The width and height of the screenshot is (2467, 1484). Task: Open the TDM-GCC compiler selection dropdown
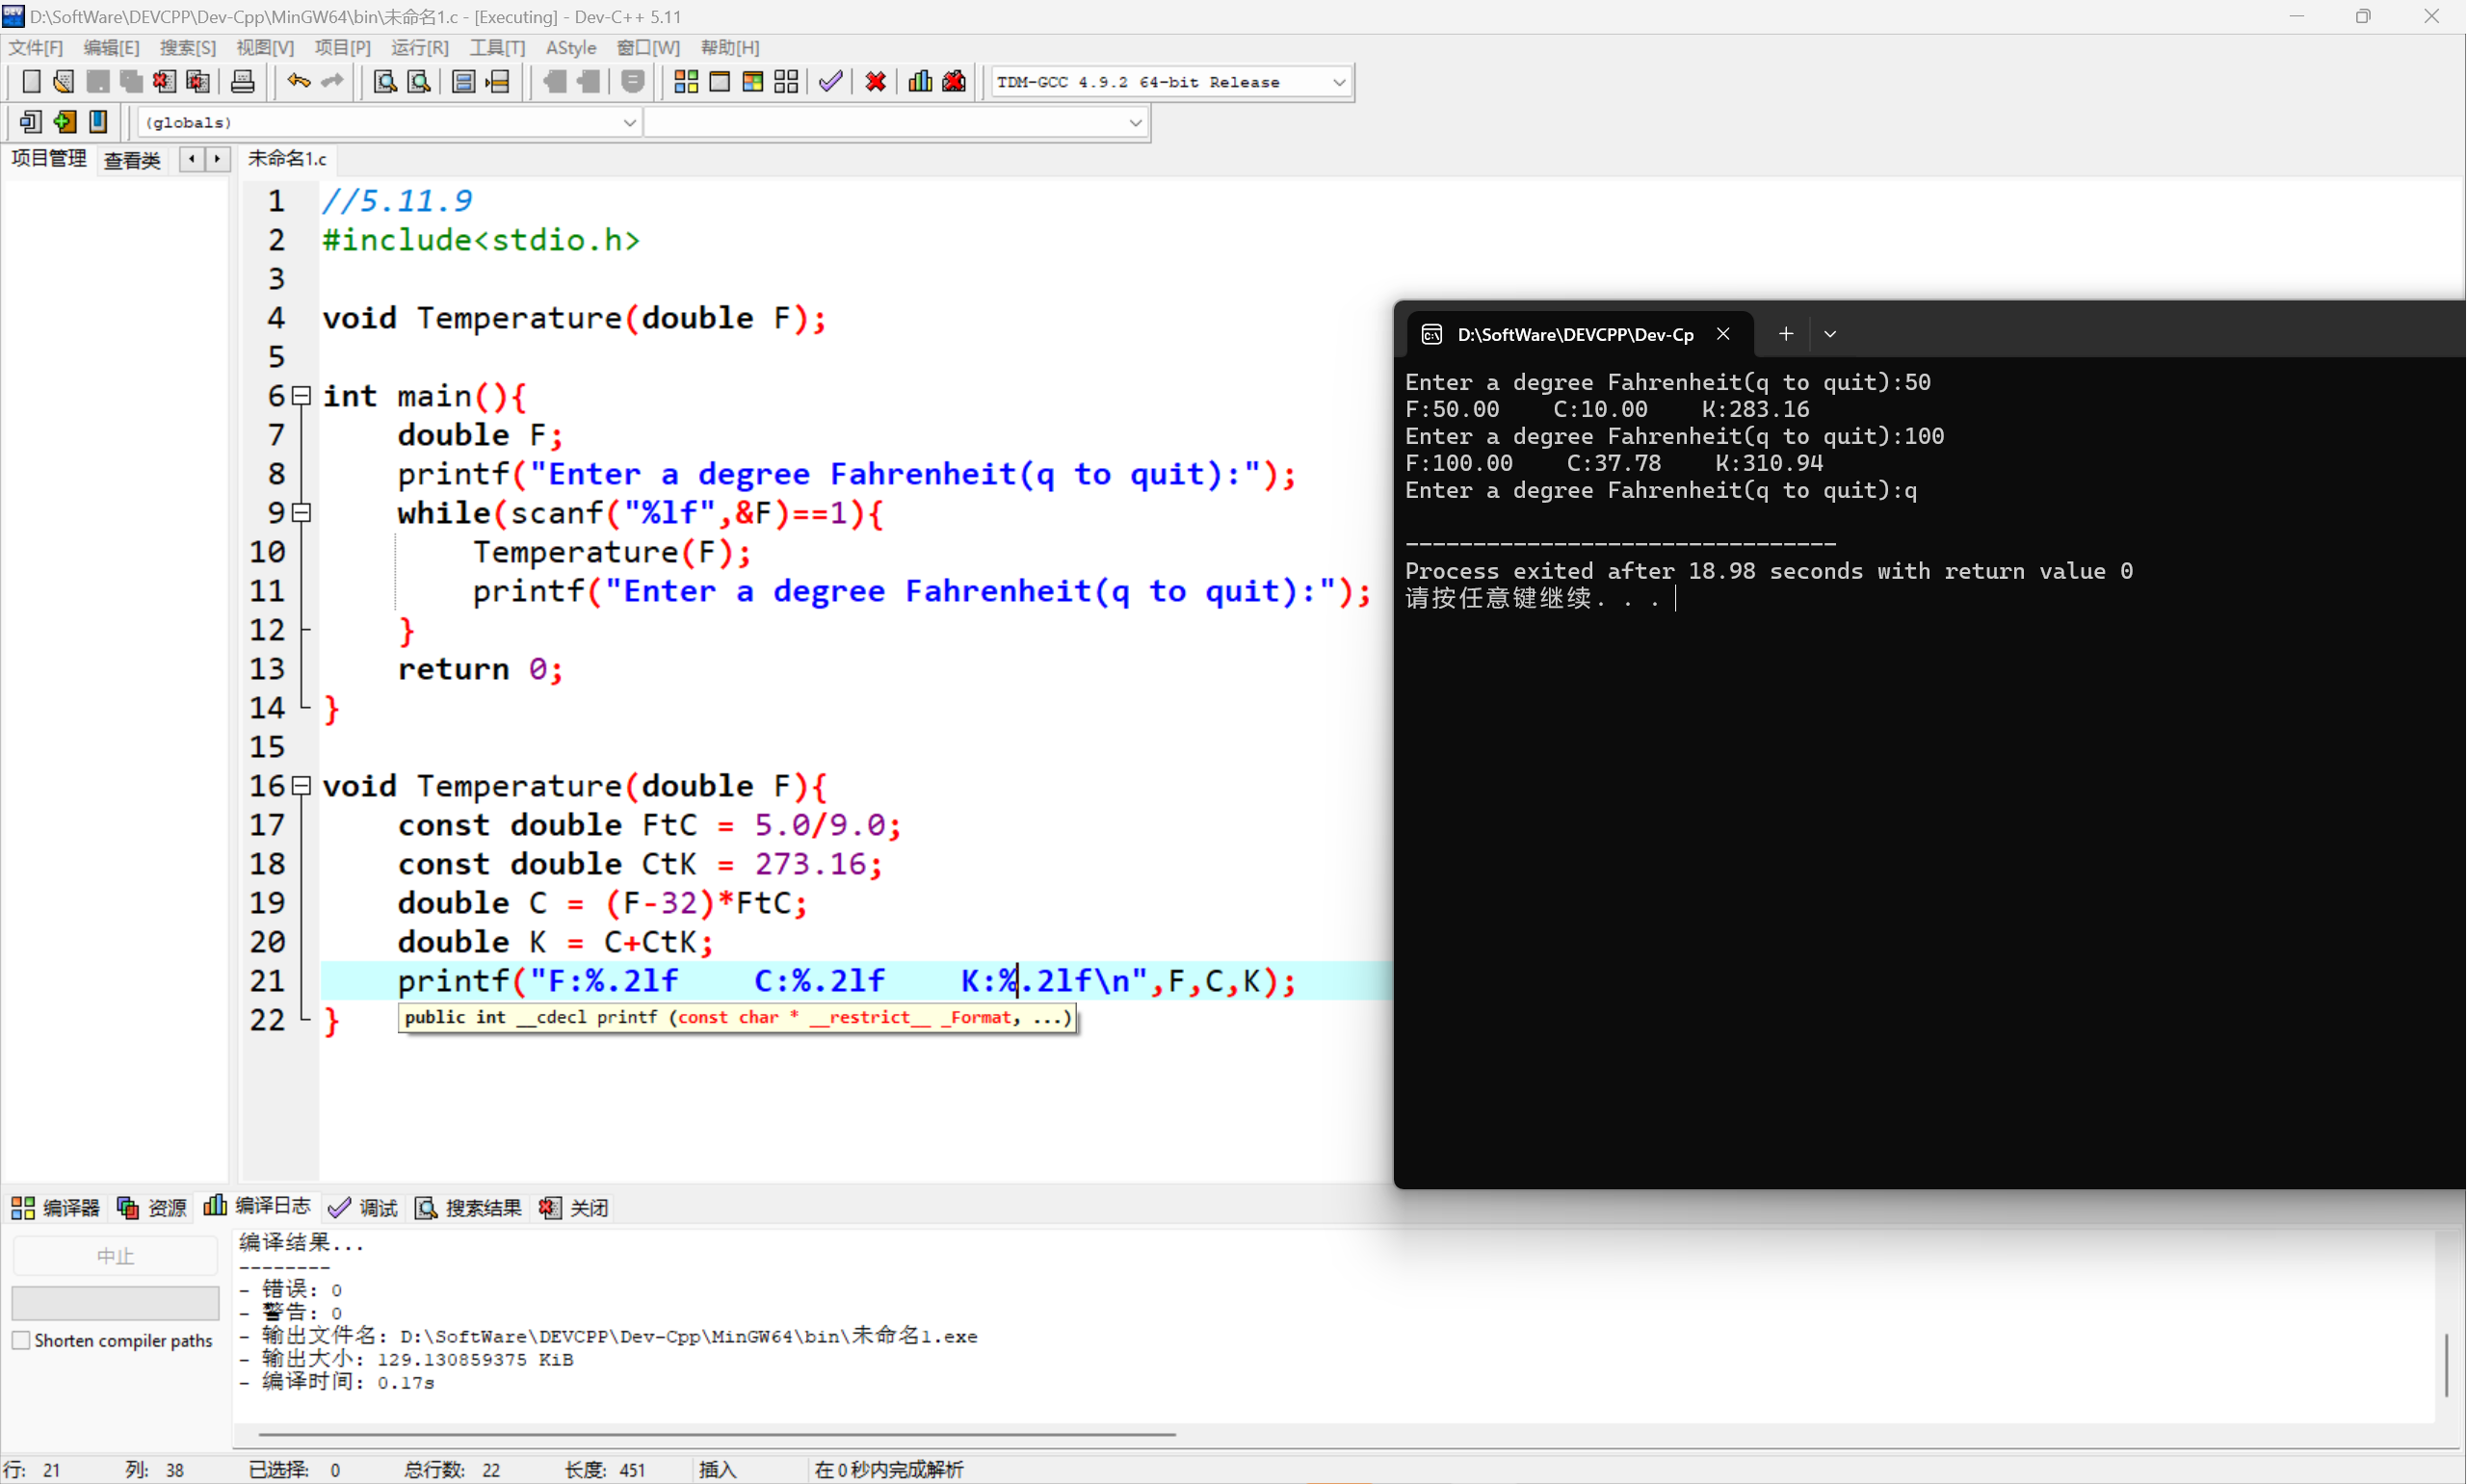pyautogui.click(x=1339, y=83)
